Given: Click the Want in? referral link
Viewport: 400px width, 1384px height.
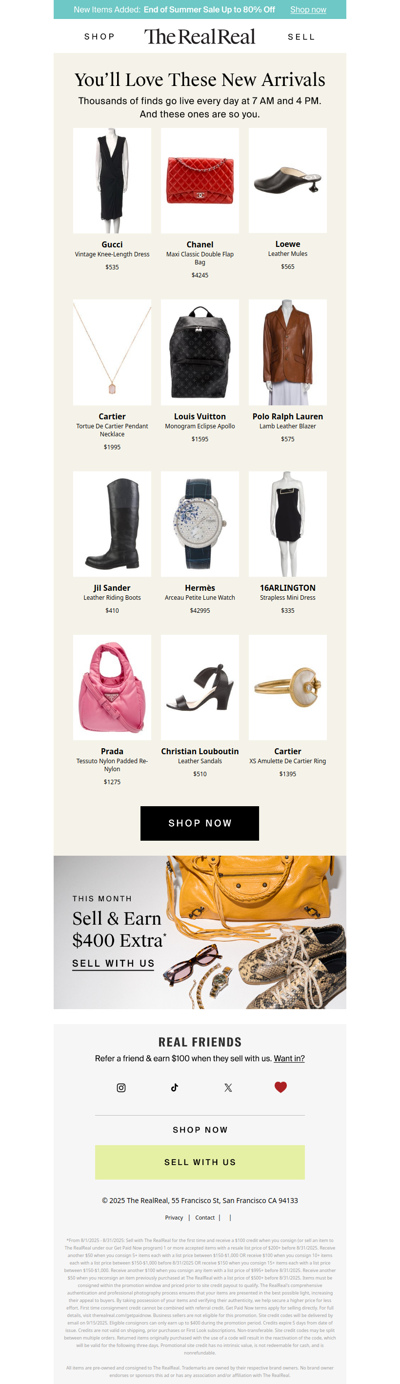Looking at the screenshot, I should [x=289, y=1058].
